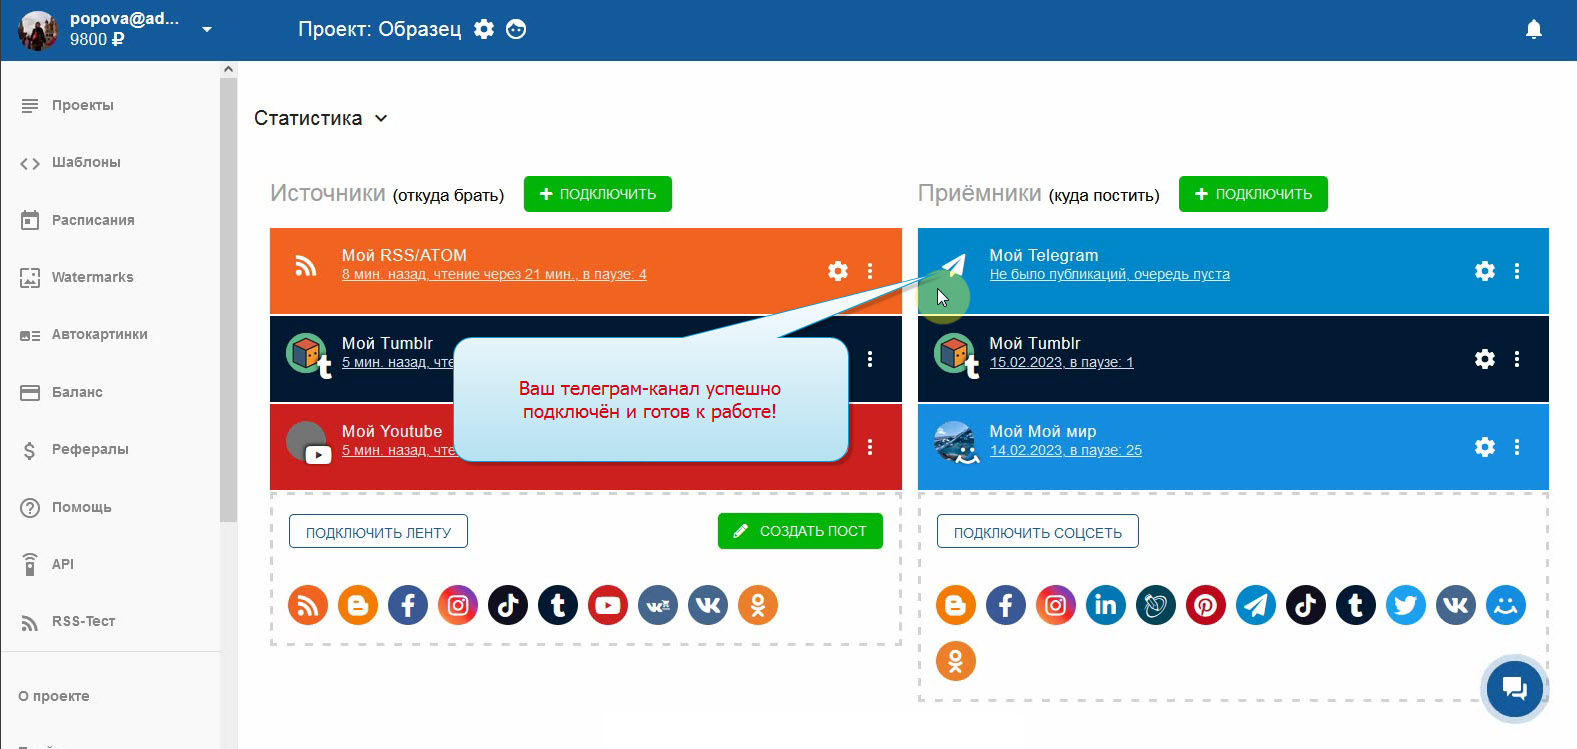The height and width of the screenshot is (749, 1577).
Task: Open project settings gear next to Образец
Action: pos(484,29)
